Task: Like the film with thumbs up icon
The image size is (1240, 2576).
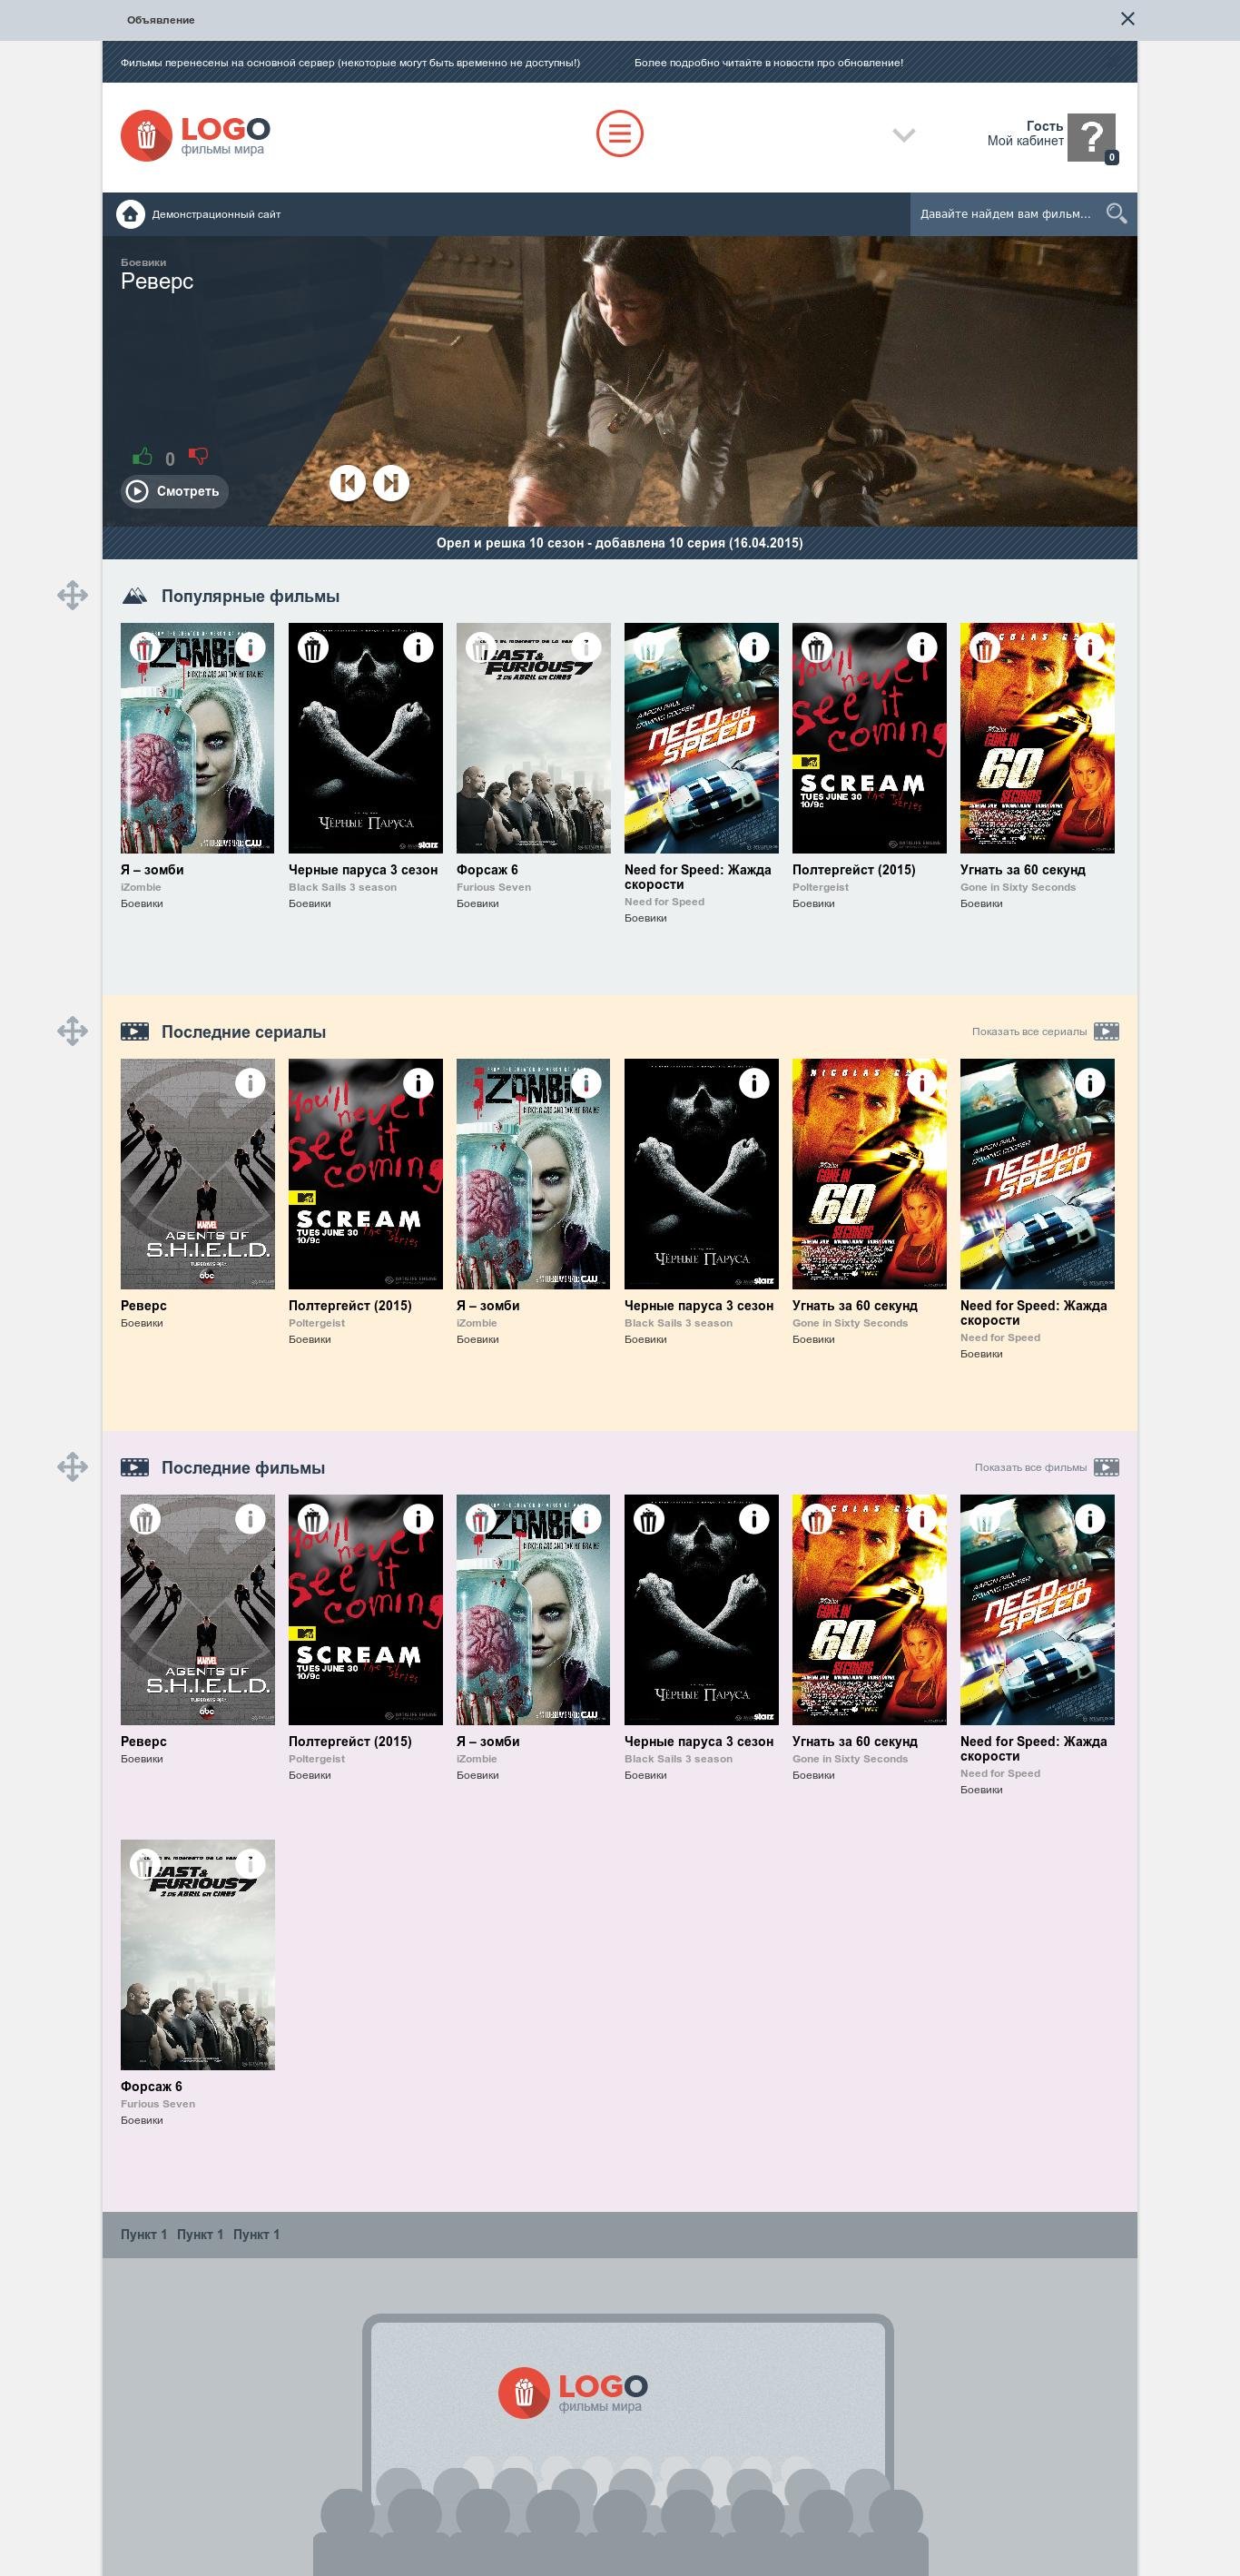Action: point(142,457)
